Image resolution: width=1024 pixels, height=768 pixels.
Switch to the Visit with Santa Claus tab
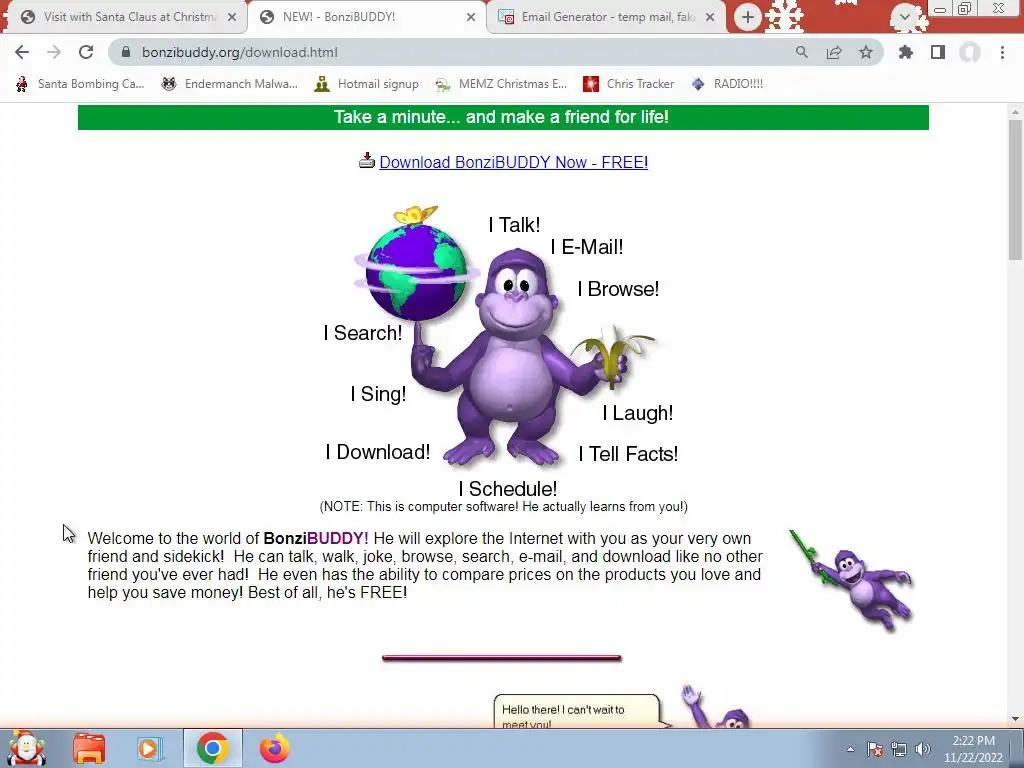[x=124, y=17]
